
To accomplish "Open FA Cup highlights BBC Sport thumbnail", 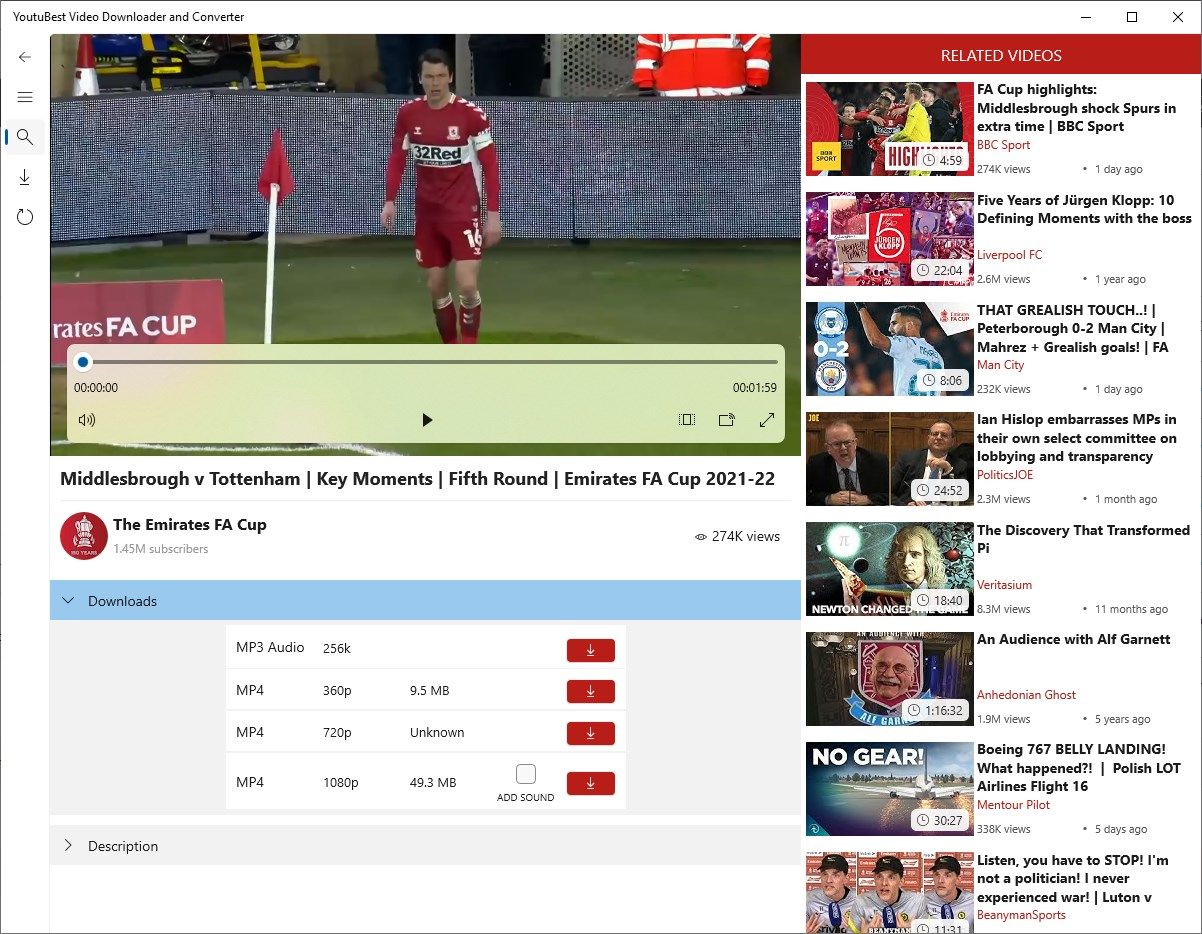I will [890, 129].
